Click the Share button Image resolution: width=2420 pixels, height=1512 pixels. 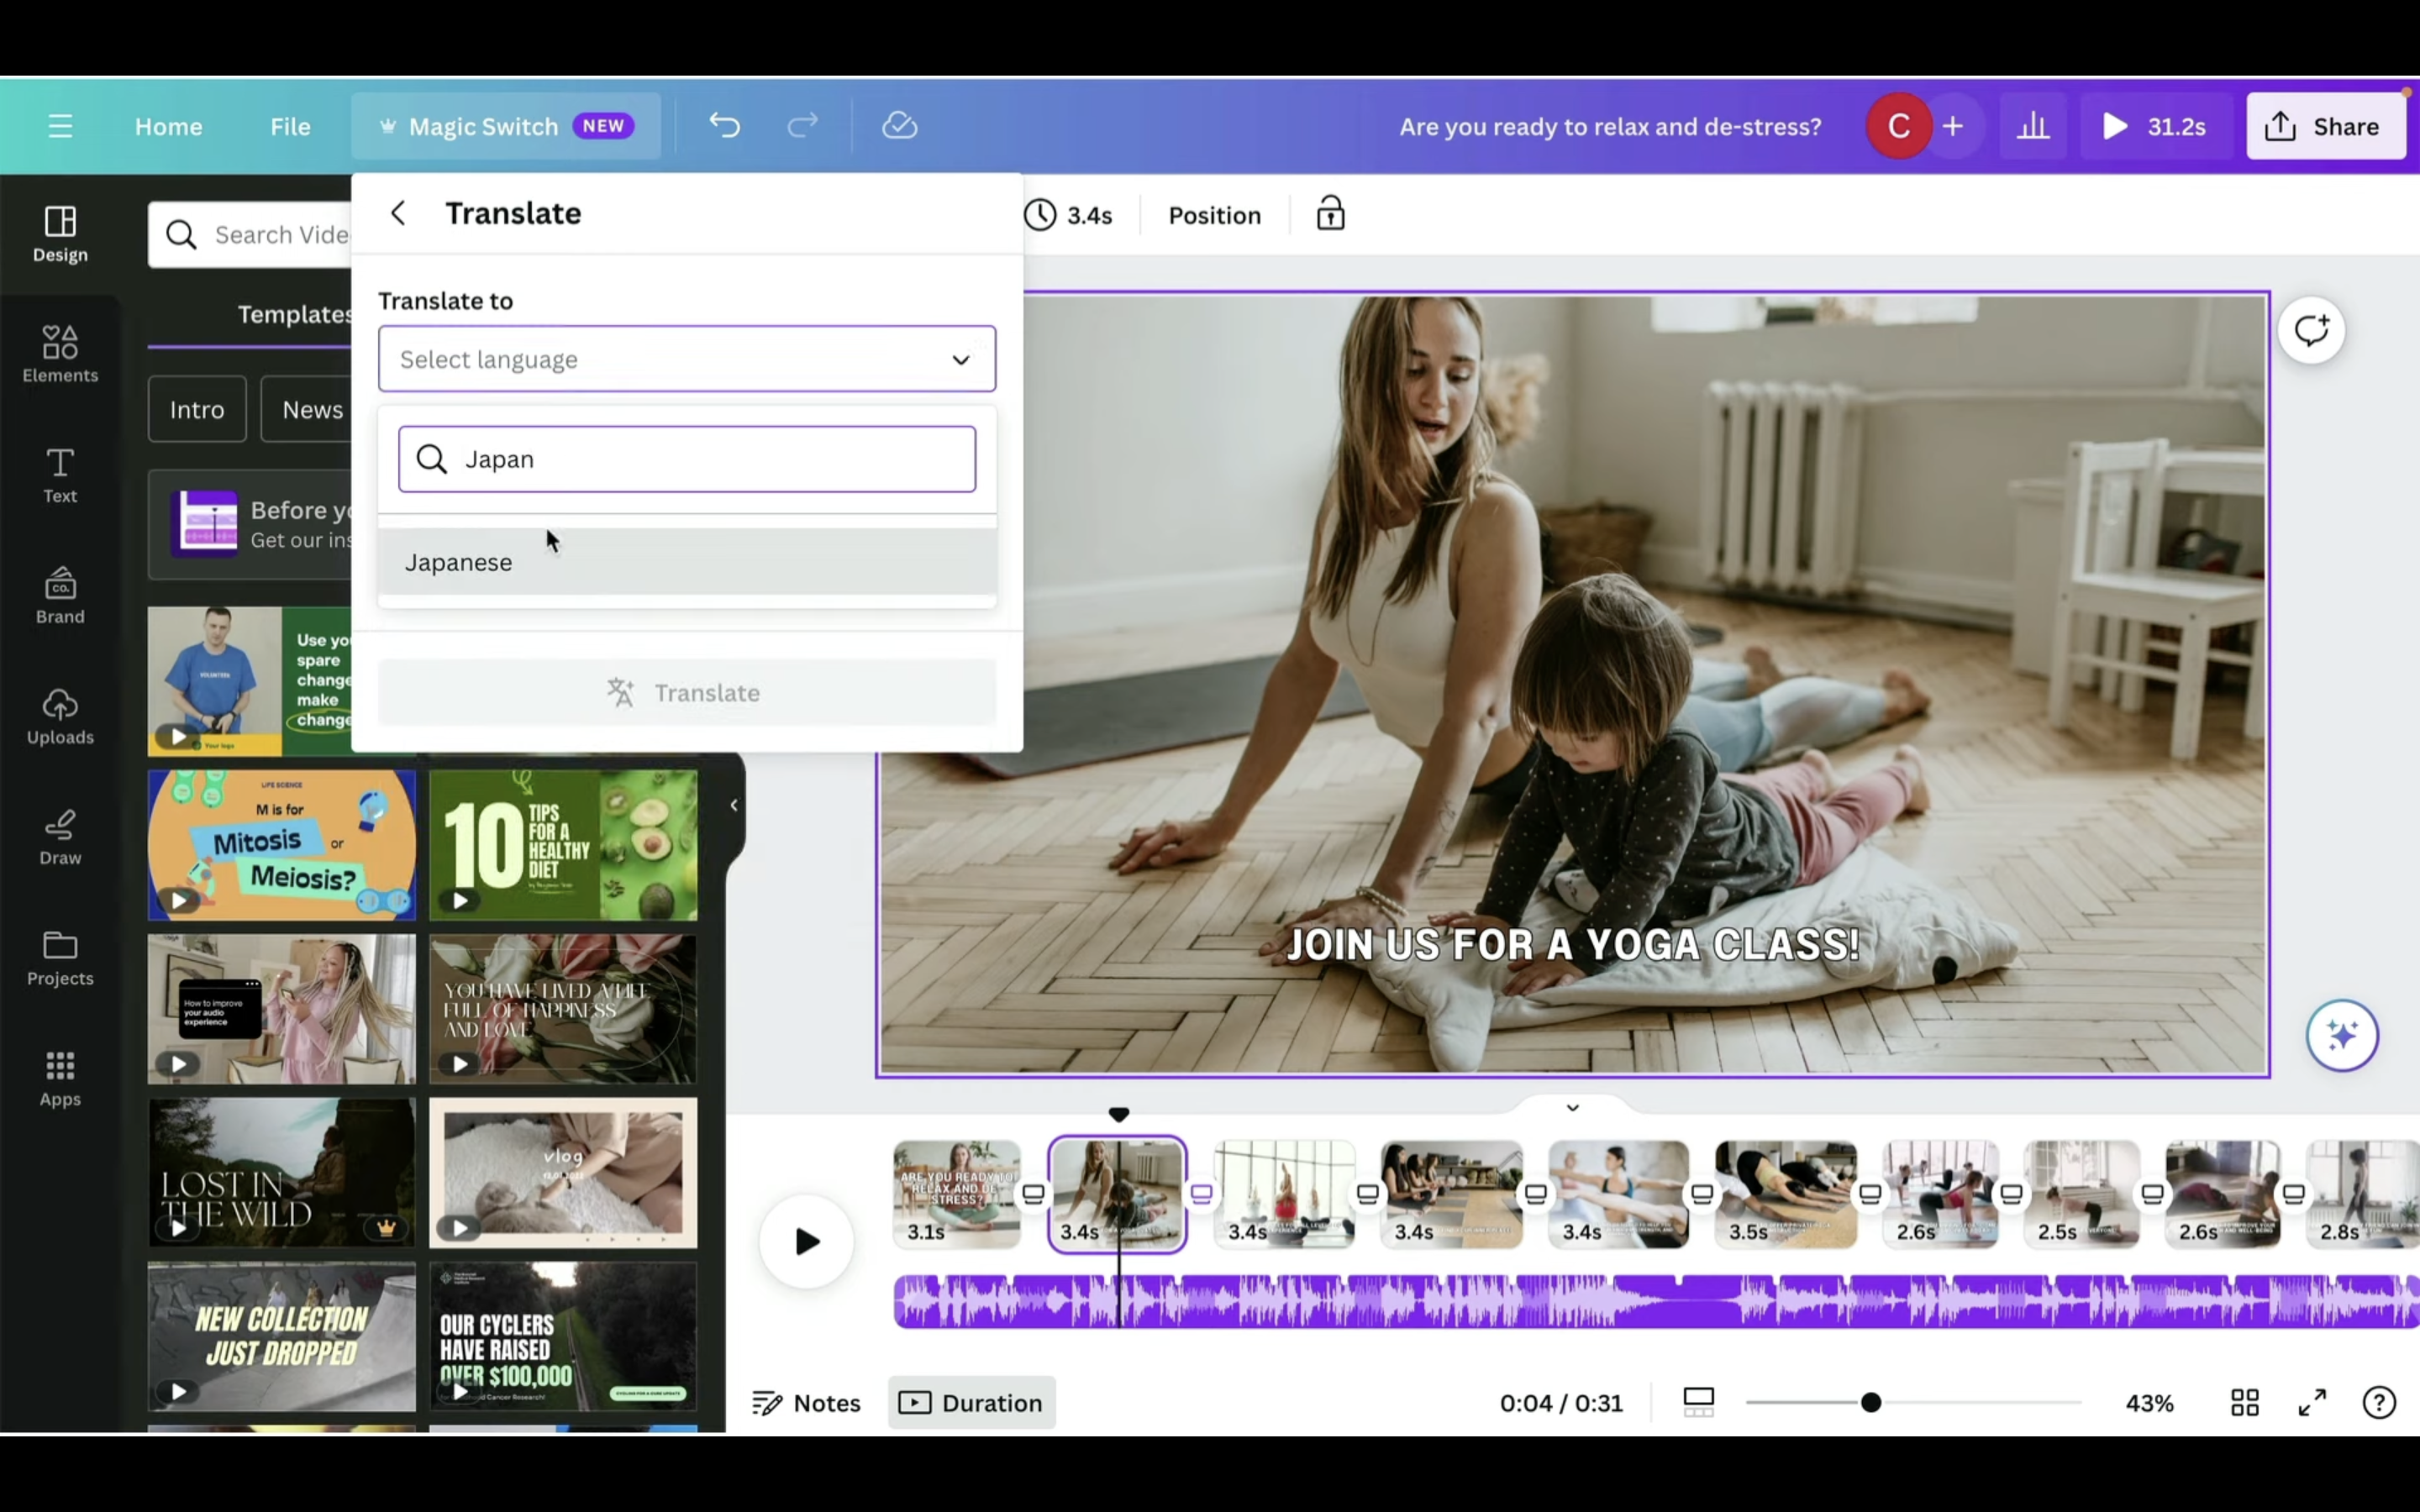2326,126
